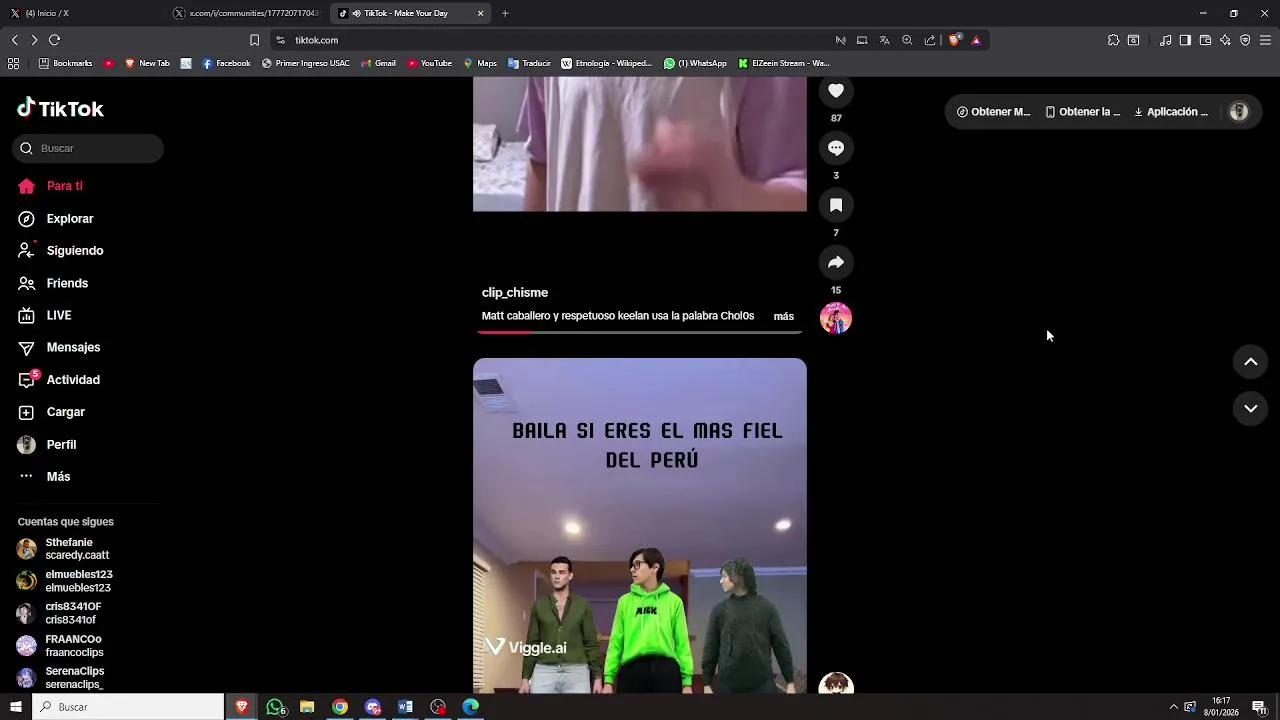Open the browser hamburger menu
1280x720 pixels.
[x=1265, y=40]
